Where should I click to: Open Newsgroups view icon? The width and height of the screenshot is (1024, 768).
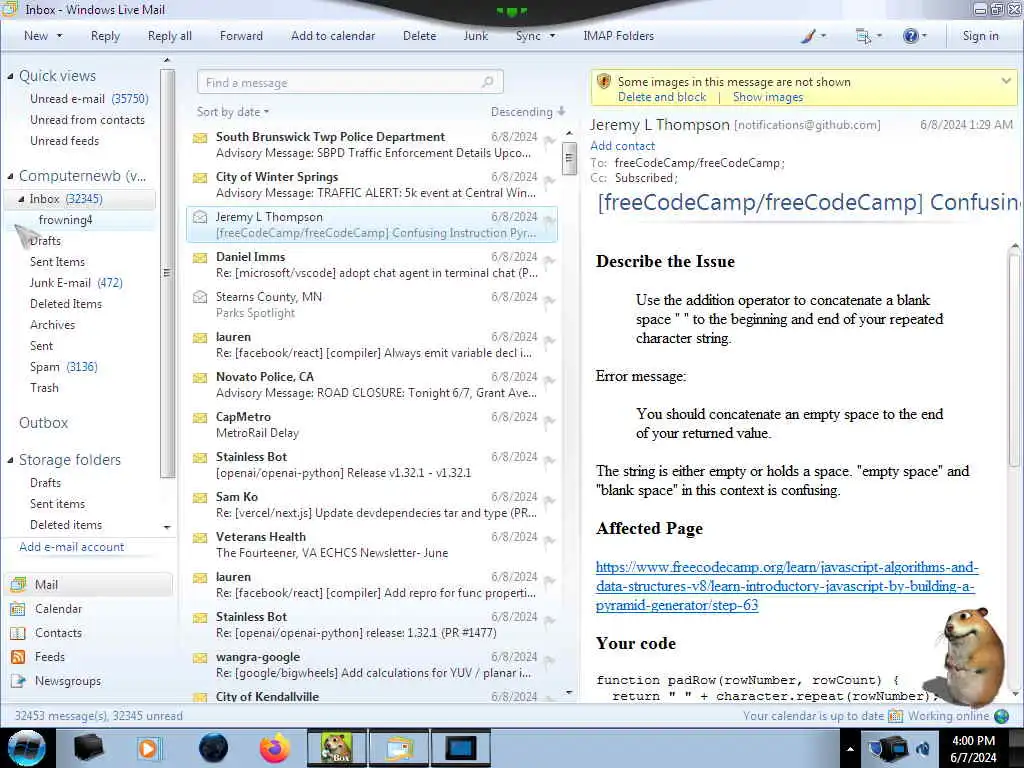tap(18, 681)
